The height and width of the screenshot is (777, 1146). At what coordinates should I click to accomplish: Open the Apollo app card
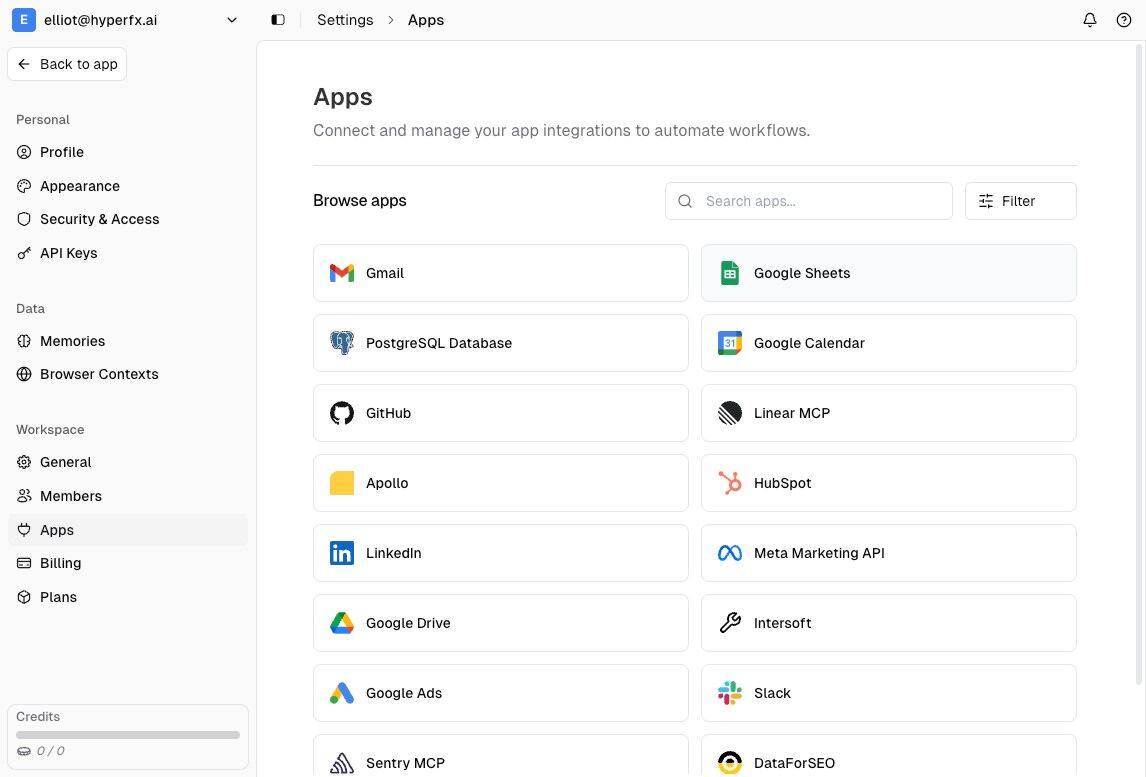[501, 483]
